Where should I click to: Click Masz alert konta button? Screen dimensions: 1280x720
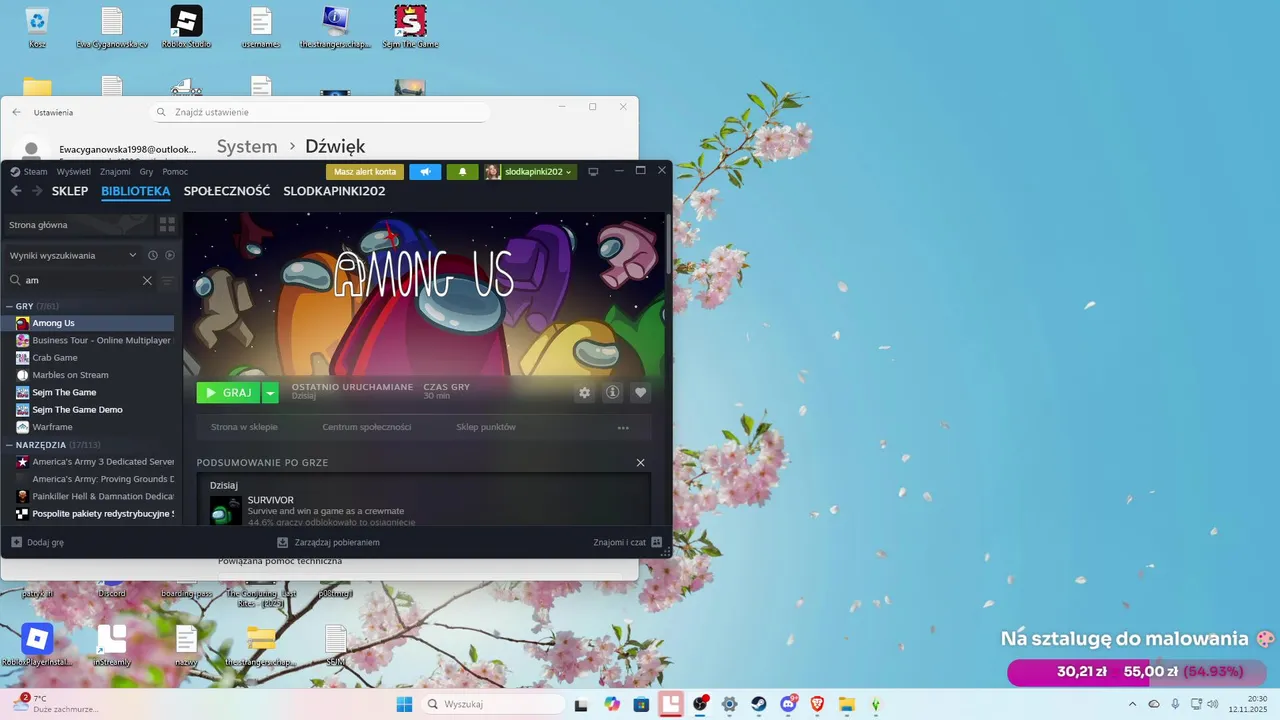point(365,172)
